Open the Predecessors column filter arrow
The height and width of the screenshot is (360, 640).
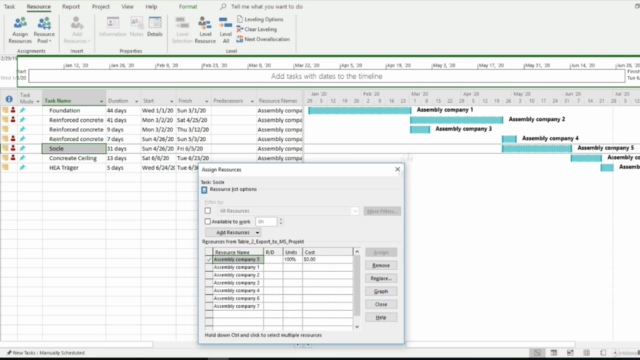tap(252, 101)
